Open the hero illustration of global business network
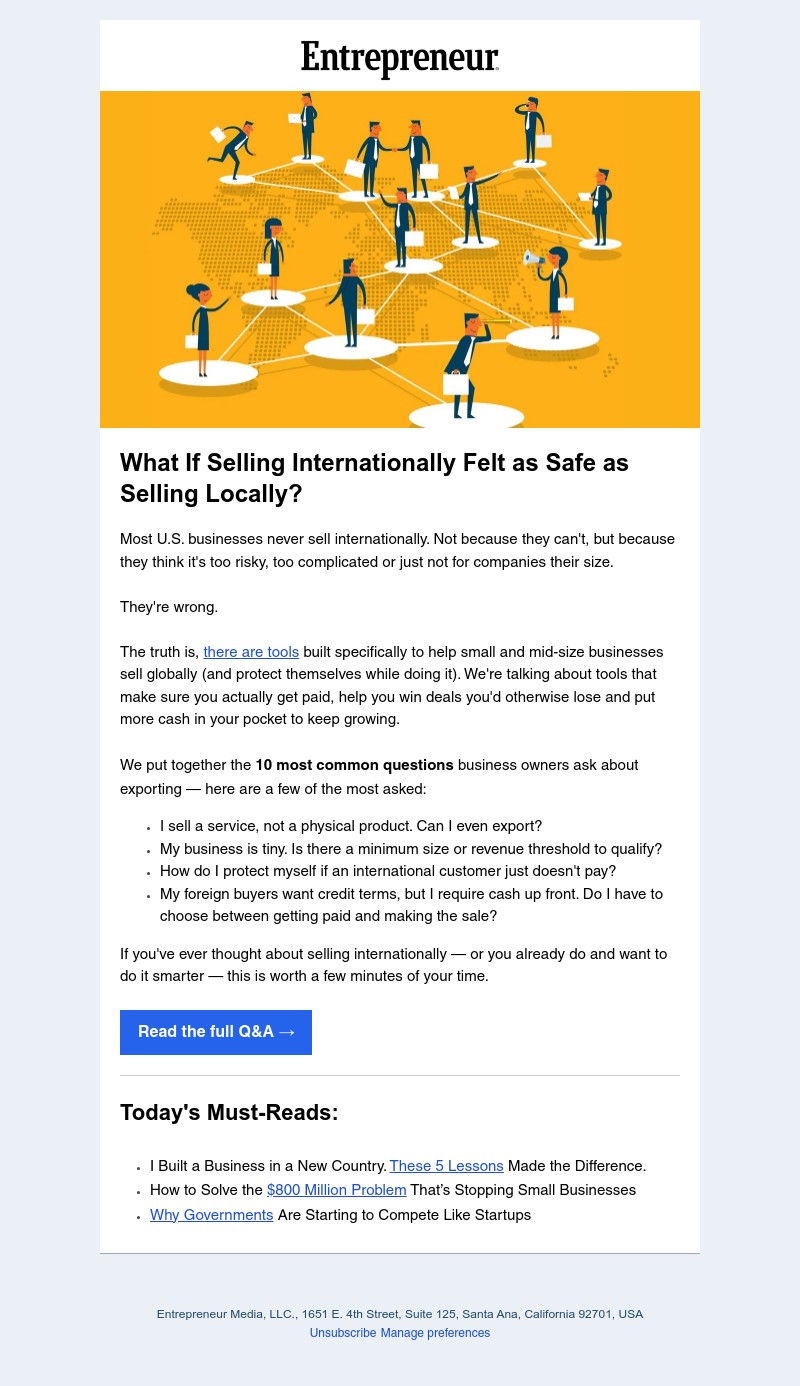800x1386 pixels. point(400,259)
